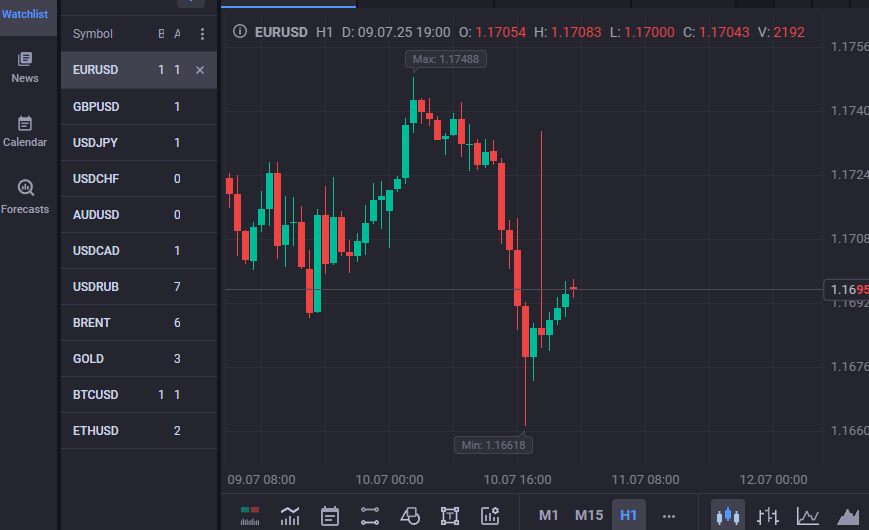Open the watchlist column options menu
This screenshot has width=869, height=530.
pos(203,34)
